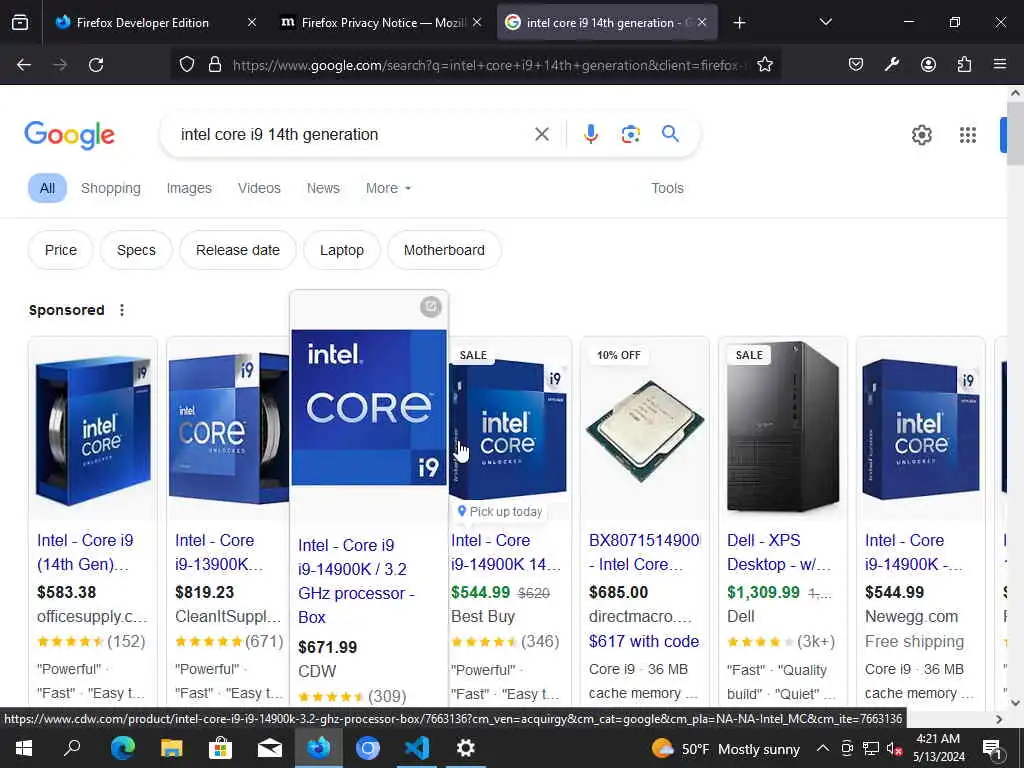Open Firefox View icon in tab bar
The image size is (1024, 768).
click(x=20, y=22)
